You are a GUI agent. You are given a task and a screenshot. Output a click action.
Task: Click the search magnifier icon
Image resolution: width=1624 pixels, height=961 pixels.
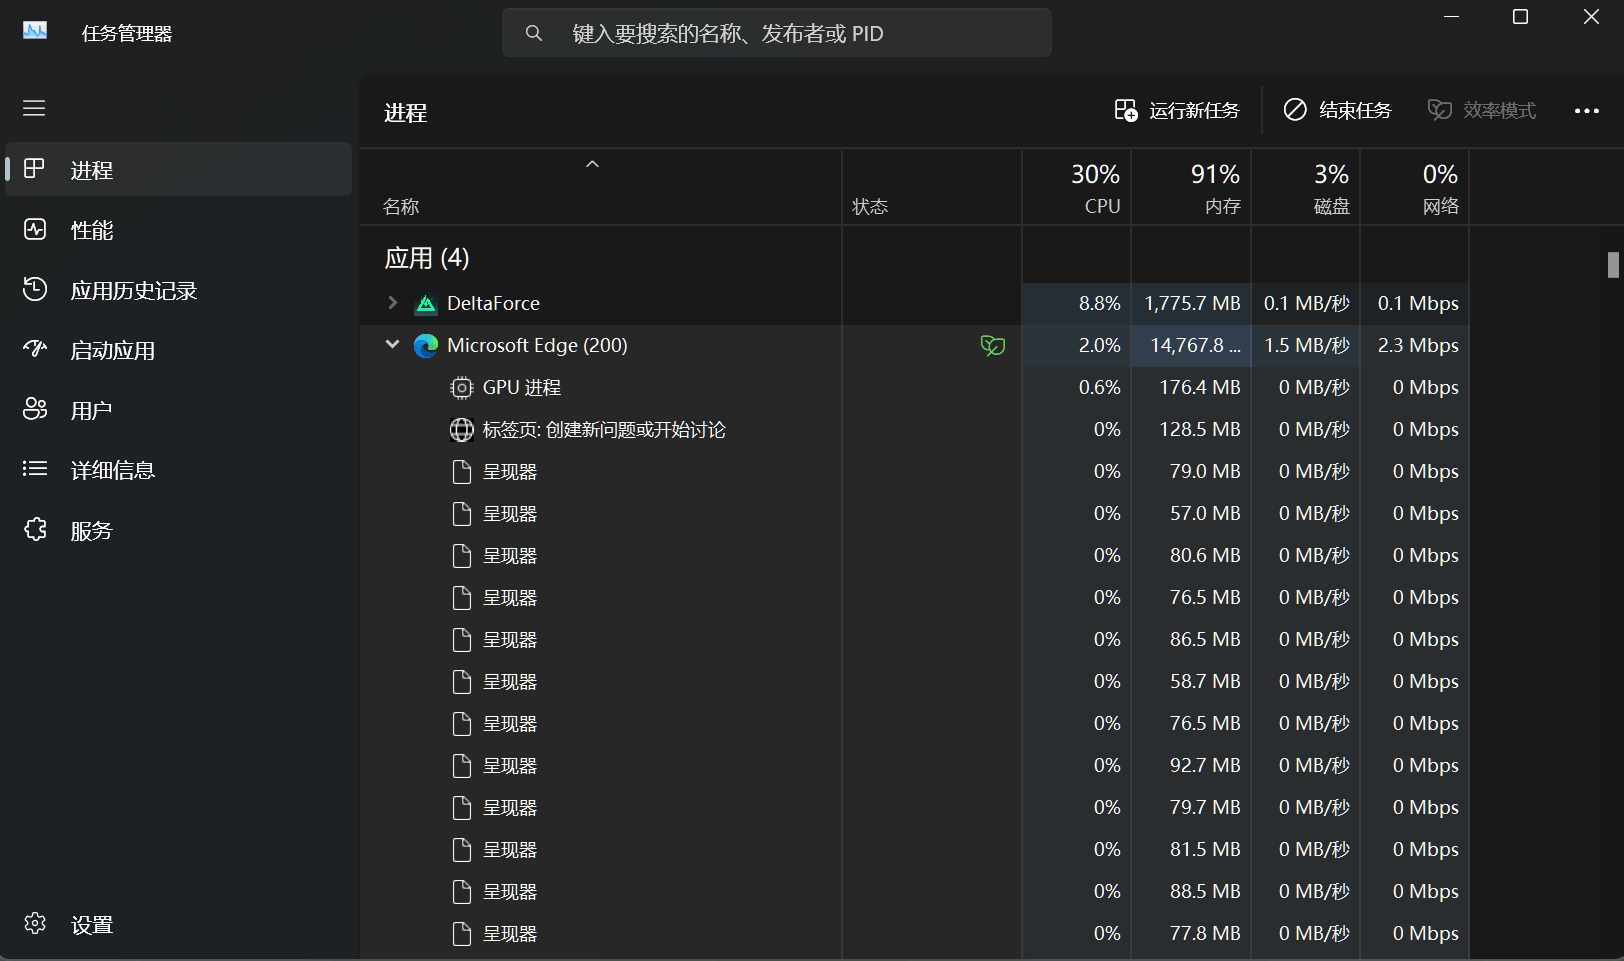click(534, 33)
